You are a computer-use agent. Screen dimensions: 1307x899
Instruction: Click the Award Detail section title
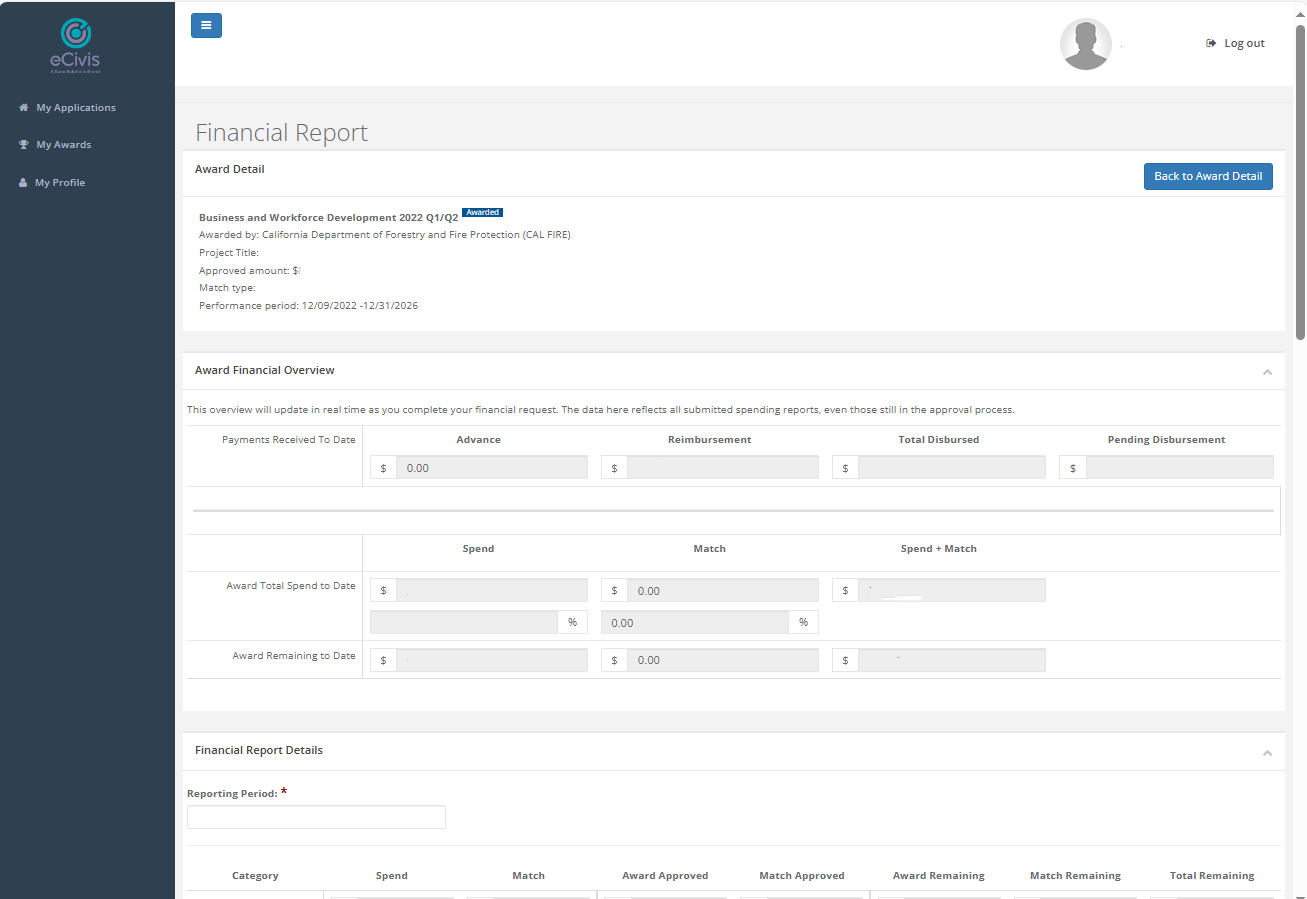(230, 170)
